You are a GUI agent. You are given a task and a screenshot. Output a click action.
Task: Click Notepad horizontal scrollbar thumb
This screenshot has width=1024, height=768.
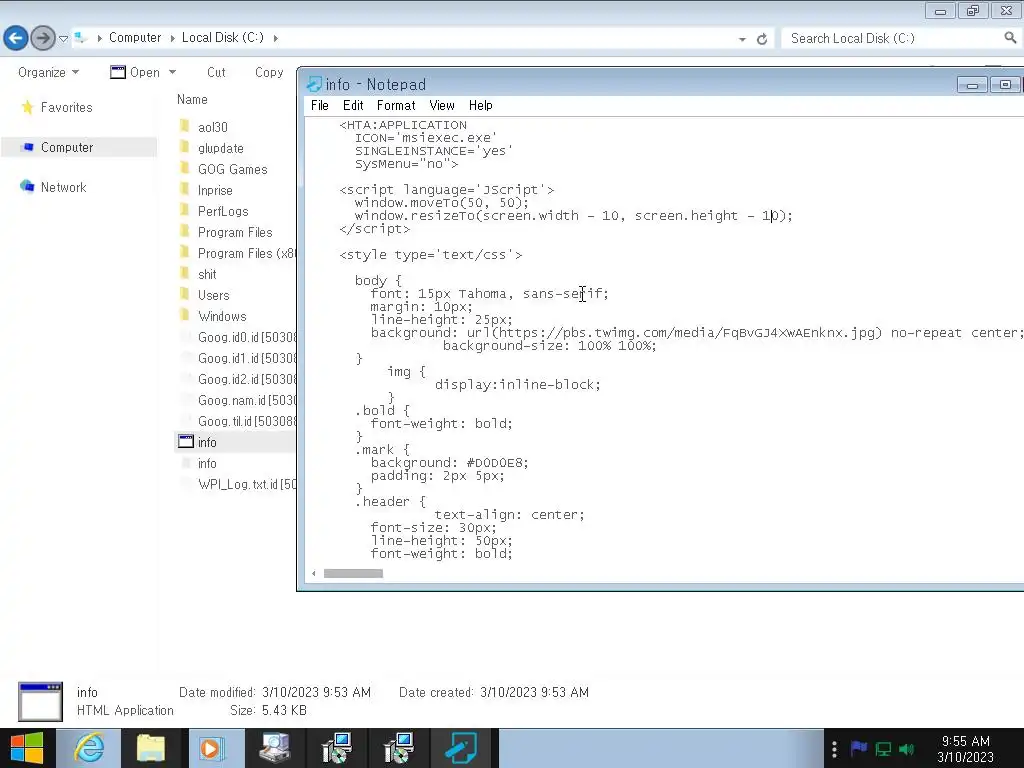353,573
